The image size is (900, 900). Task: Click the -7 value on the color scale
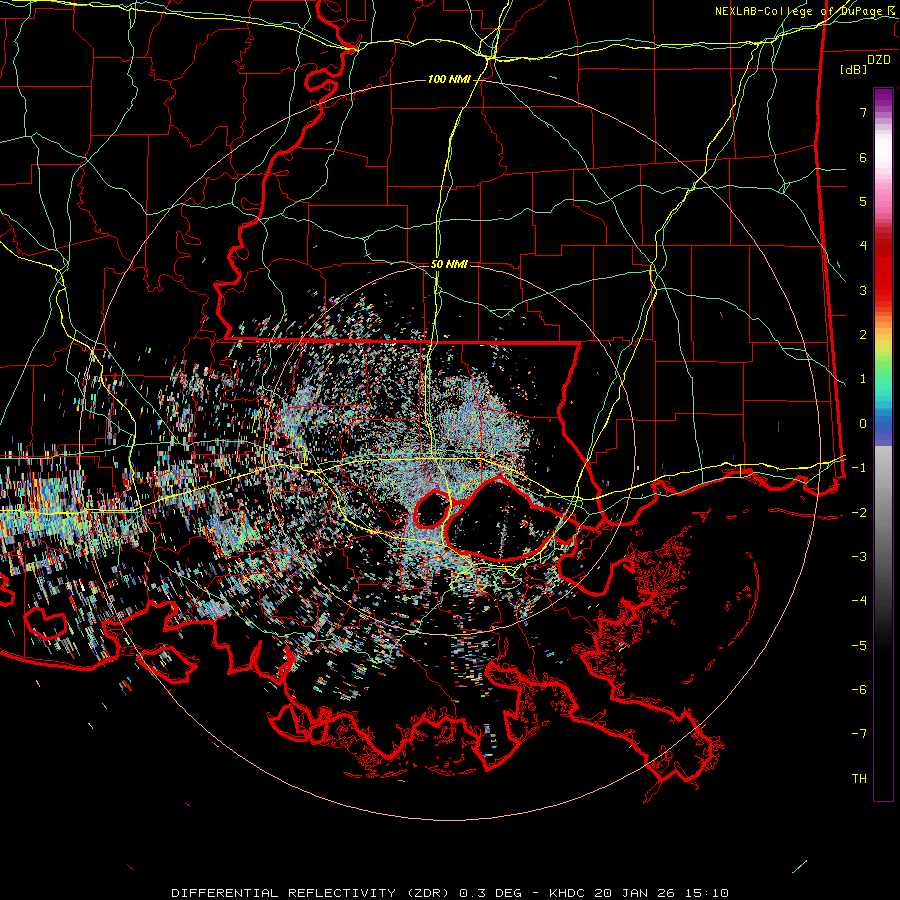pos(859,734)
